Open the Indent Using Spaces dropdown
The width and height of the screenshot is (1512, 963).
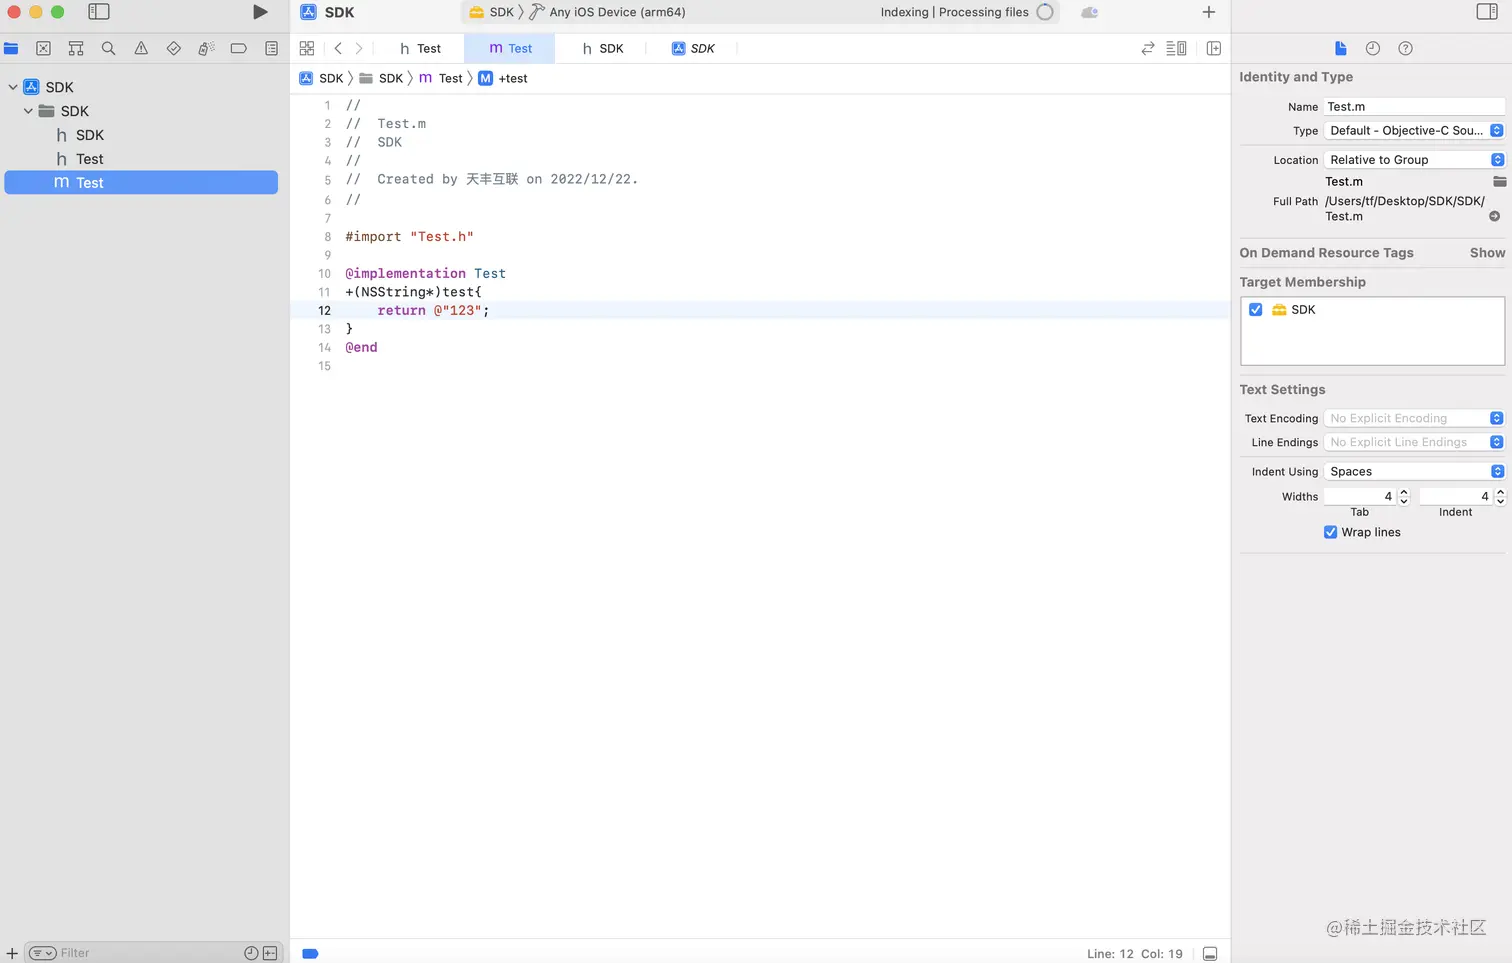coord(1414,471)
